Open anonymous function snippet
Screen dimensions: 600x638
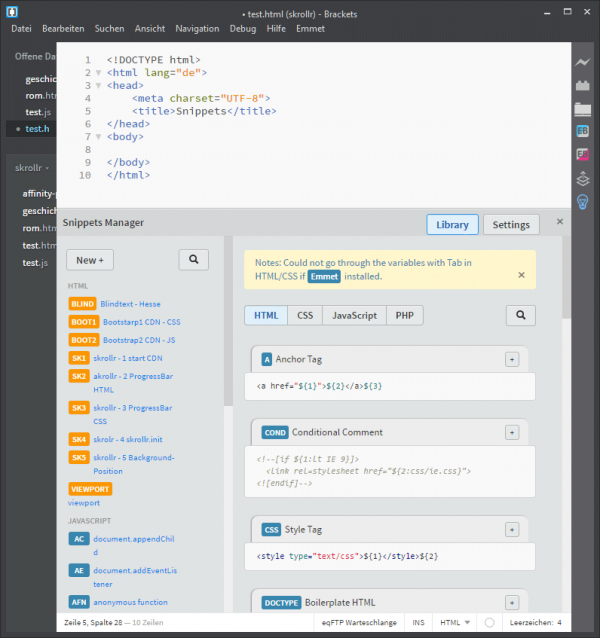click(131, 602)
